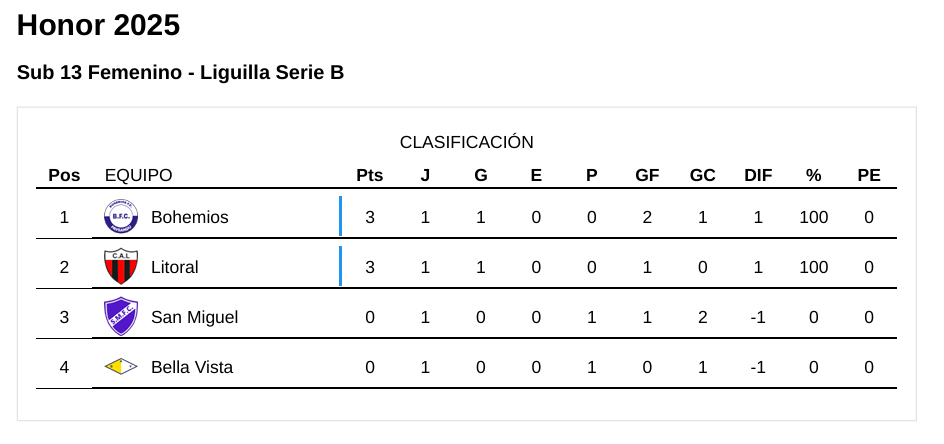Select the San Miguel team name
The width and height of the screenshot is (944, 444).
(194, 317)
